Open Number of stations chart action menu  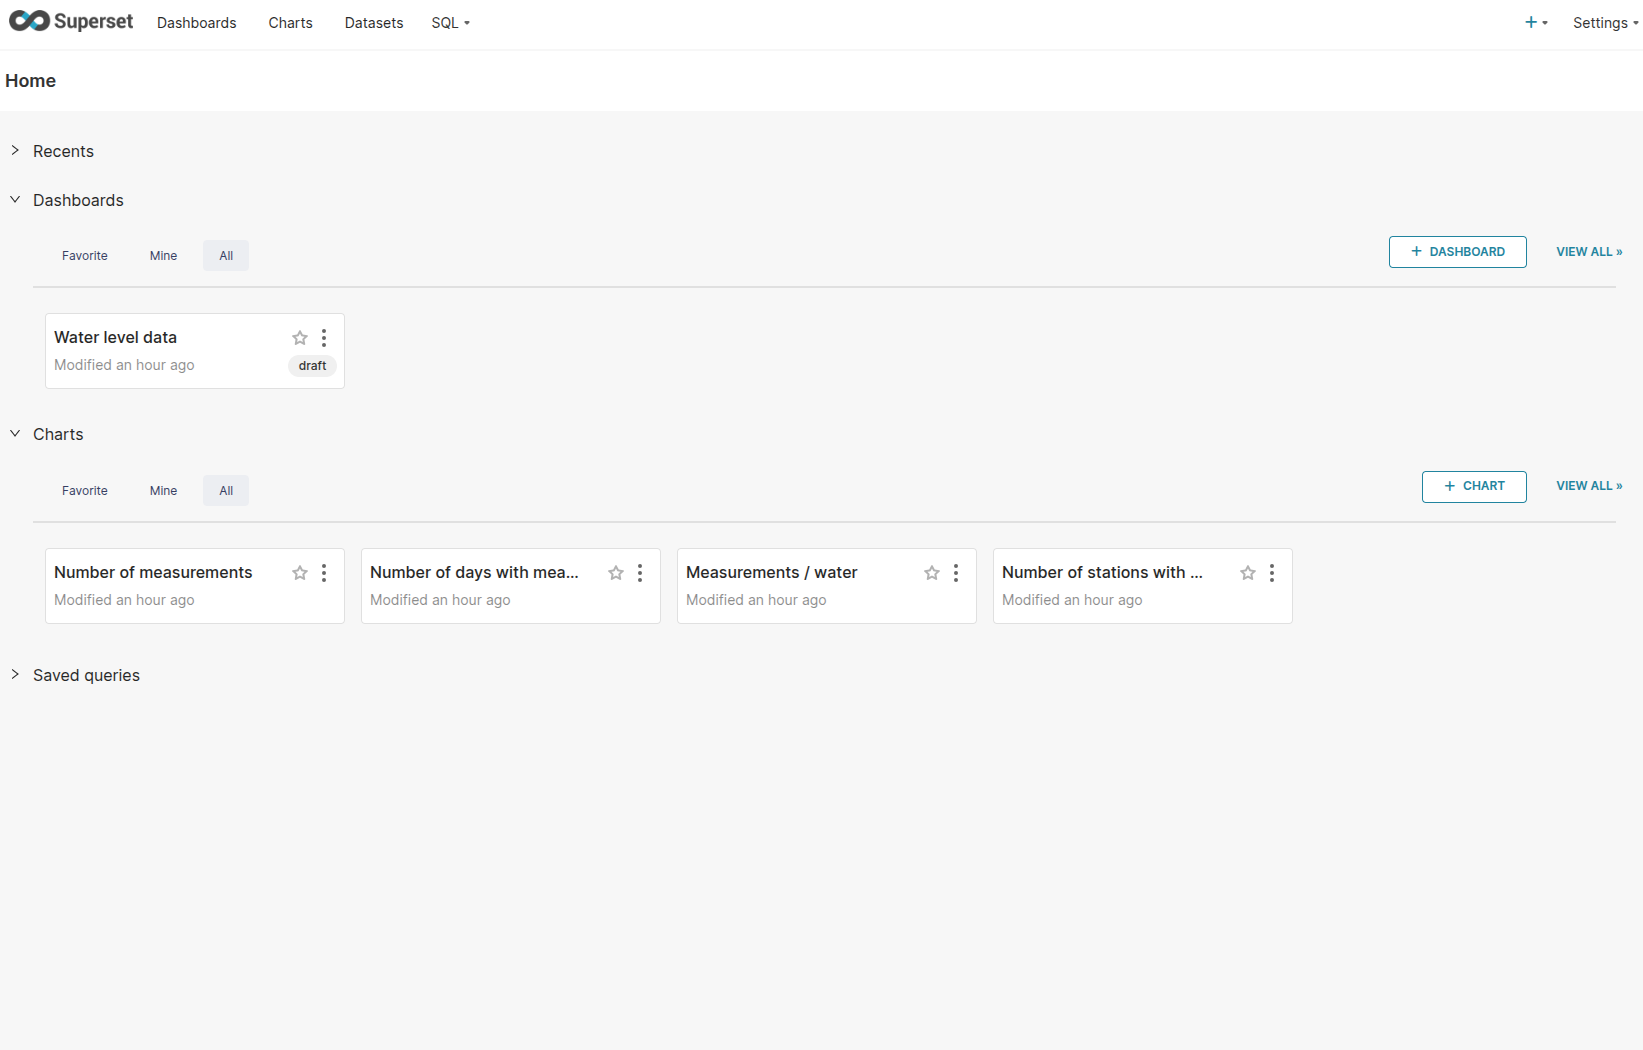[x=1272, y=573]
